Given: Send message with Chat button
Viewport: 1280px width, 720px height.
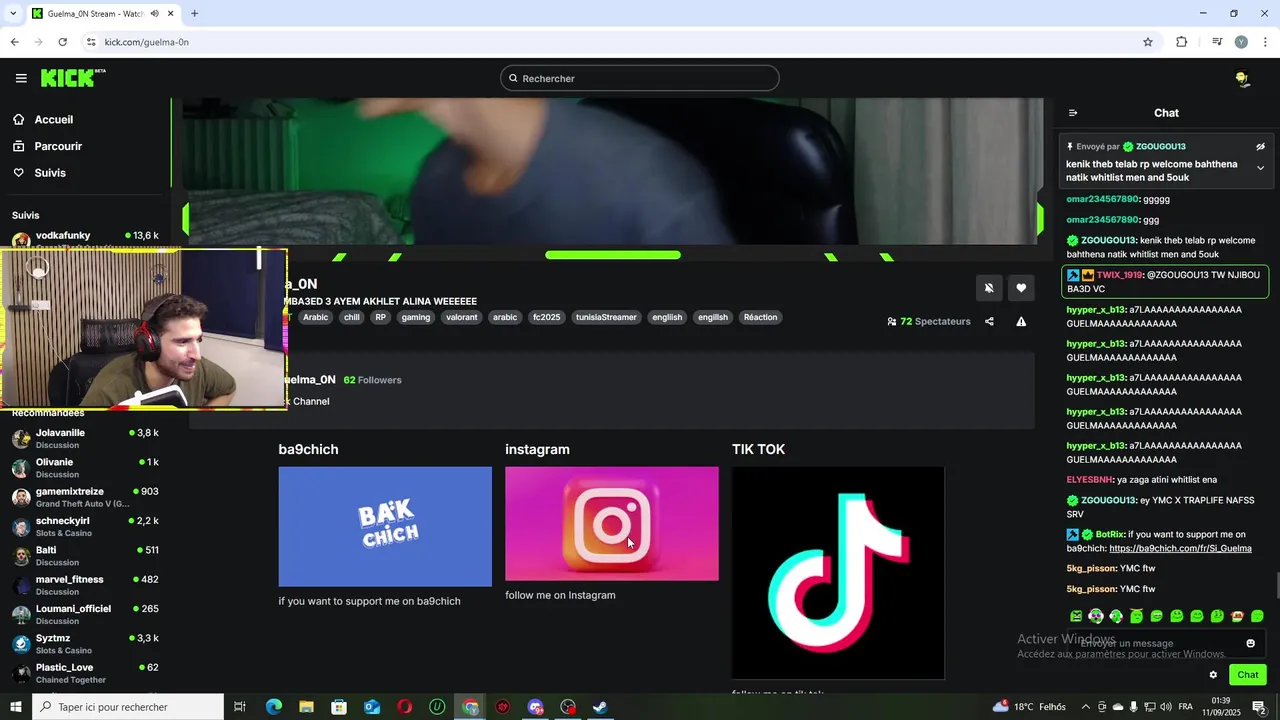Looking at the screenshot, I should point(1248,675).
